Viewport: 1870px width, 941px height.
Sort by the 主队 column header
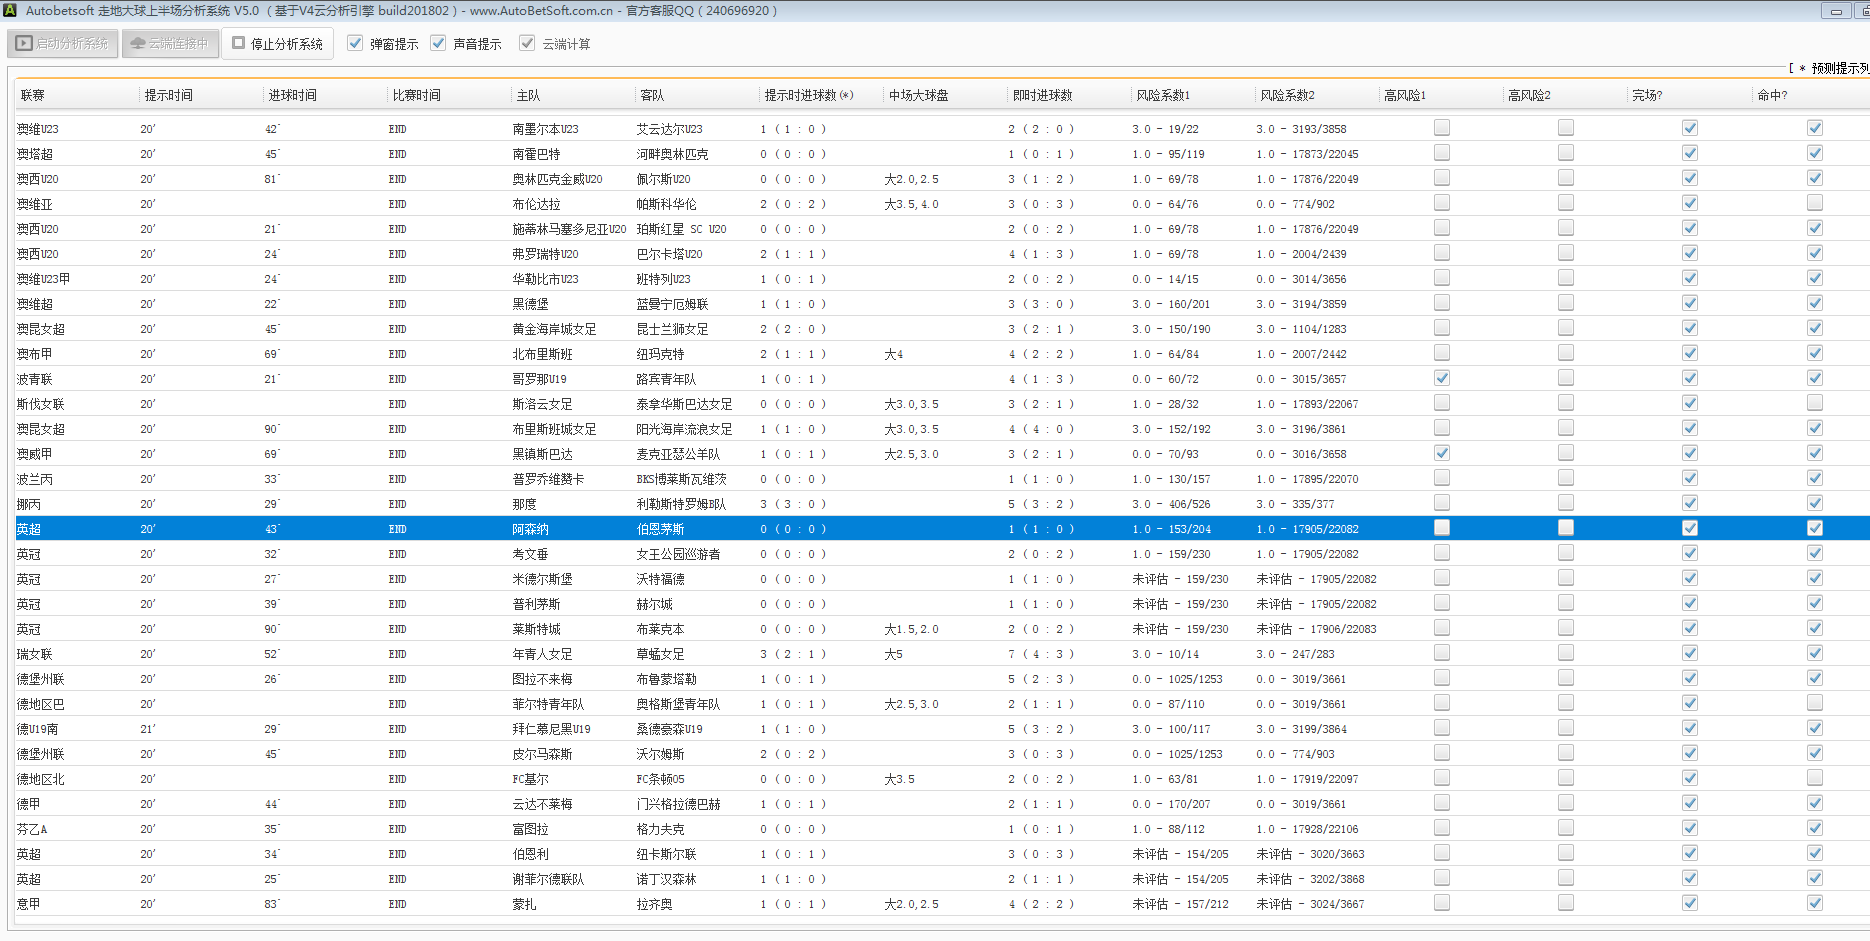pyautogui.click(x=528, y=96)
